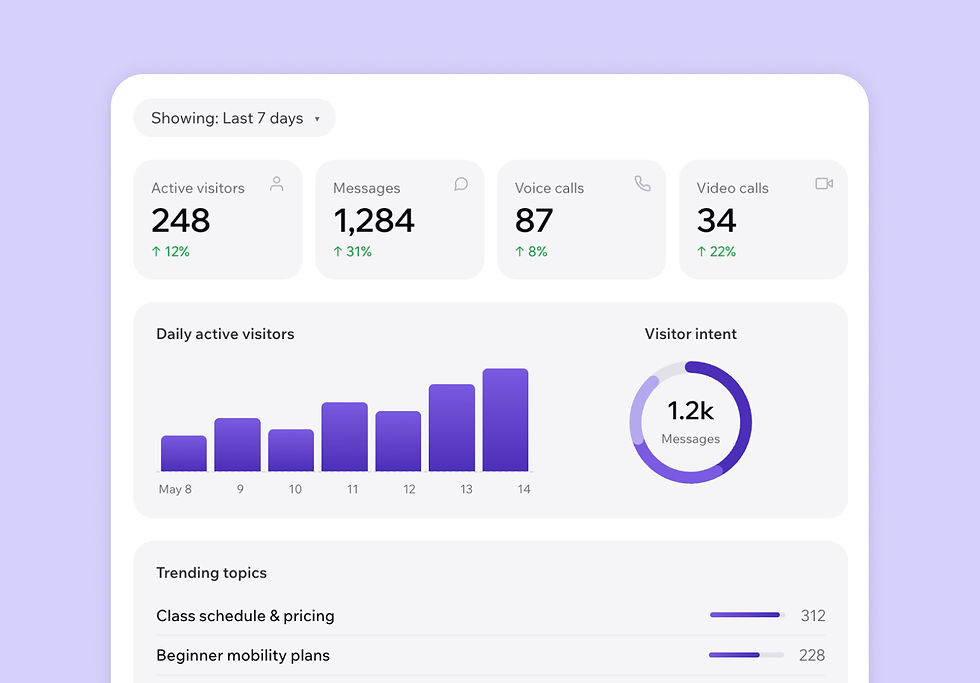Viewport: 980px width, 683px height.
Task: Click the count 228
Action: click(x=812, y=655)
